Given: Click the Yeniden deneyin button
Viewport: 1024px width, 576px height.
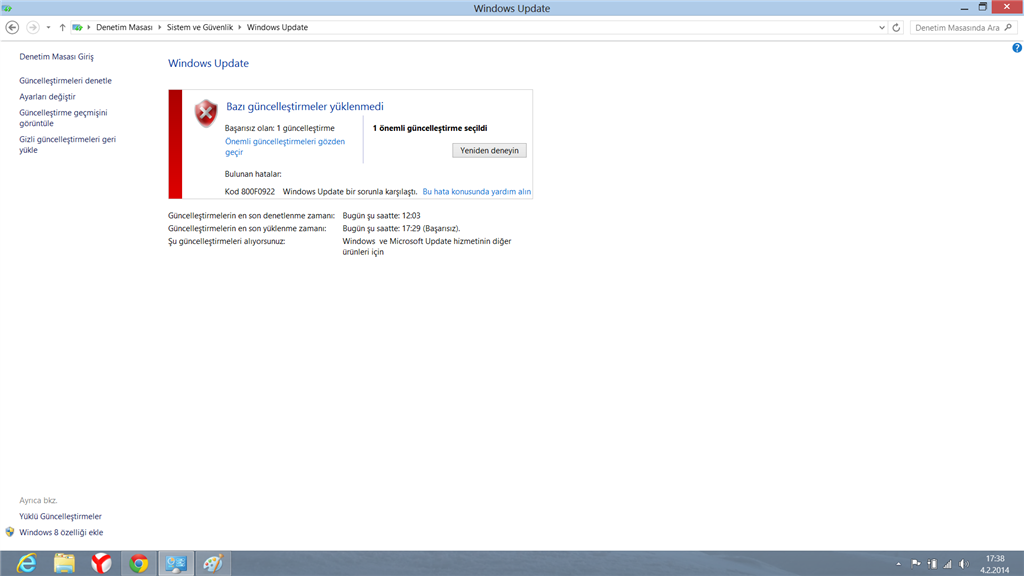Looking at the screenshot, I should (x=489, y=150).
